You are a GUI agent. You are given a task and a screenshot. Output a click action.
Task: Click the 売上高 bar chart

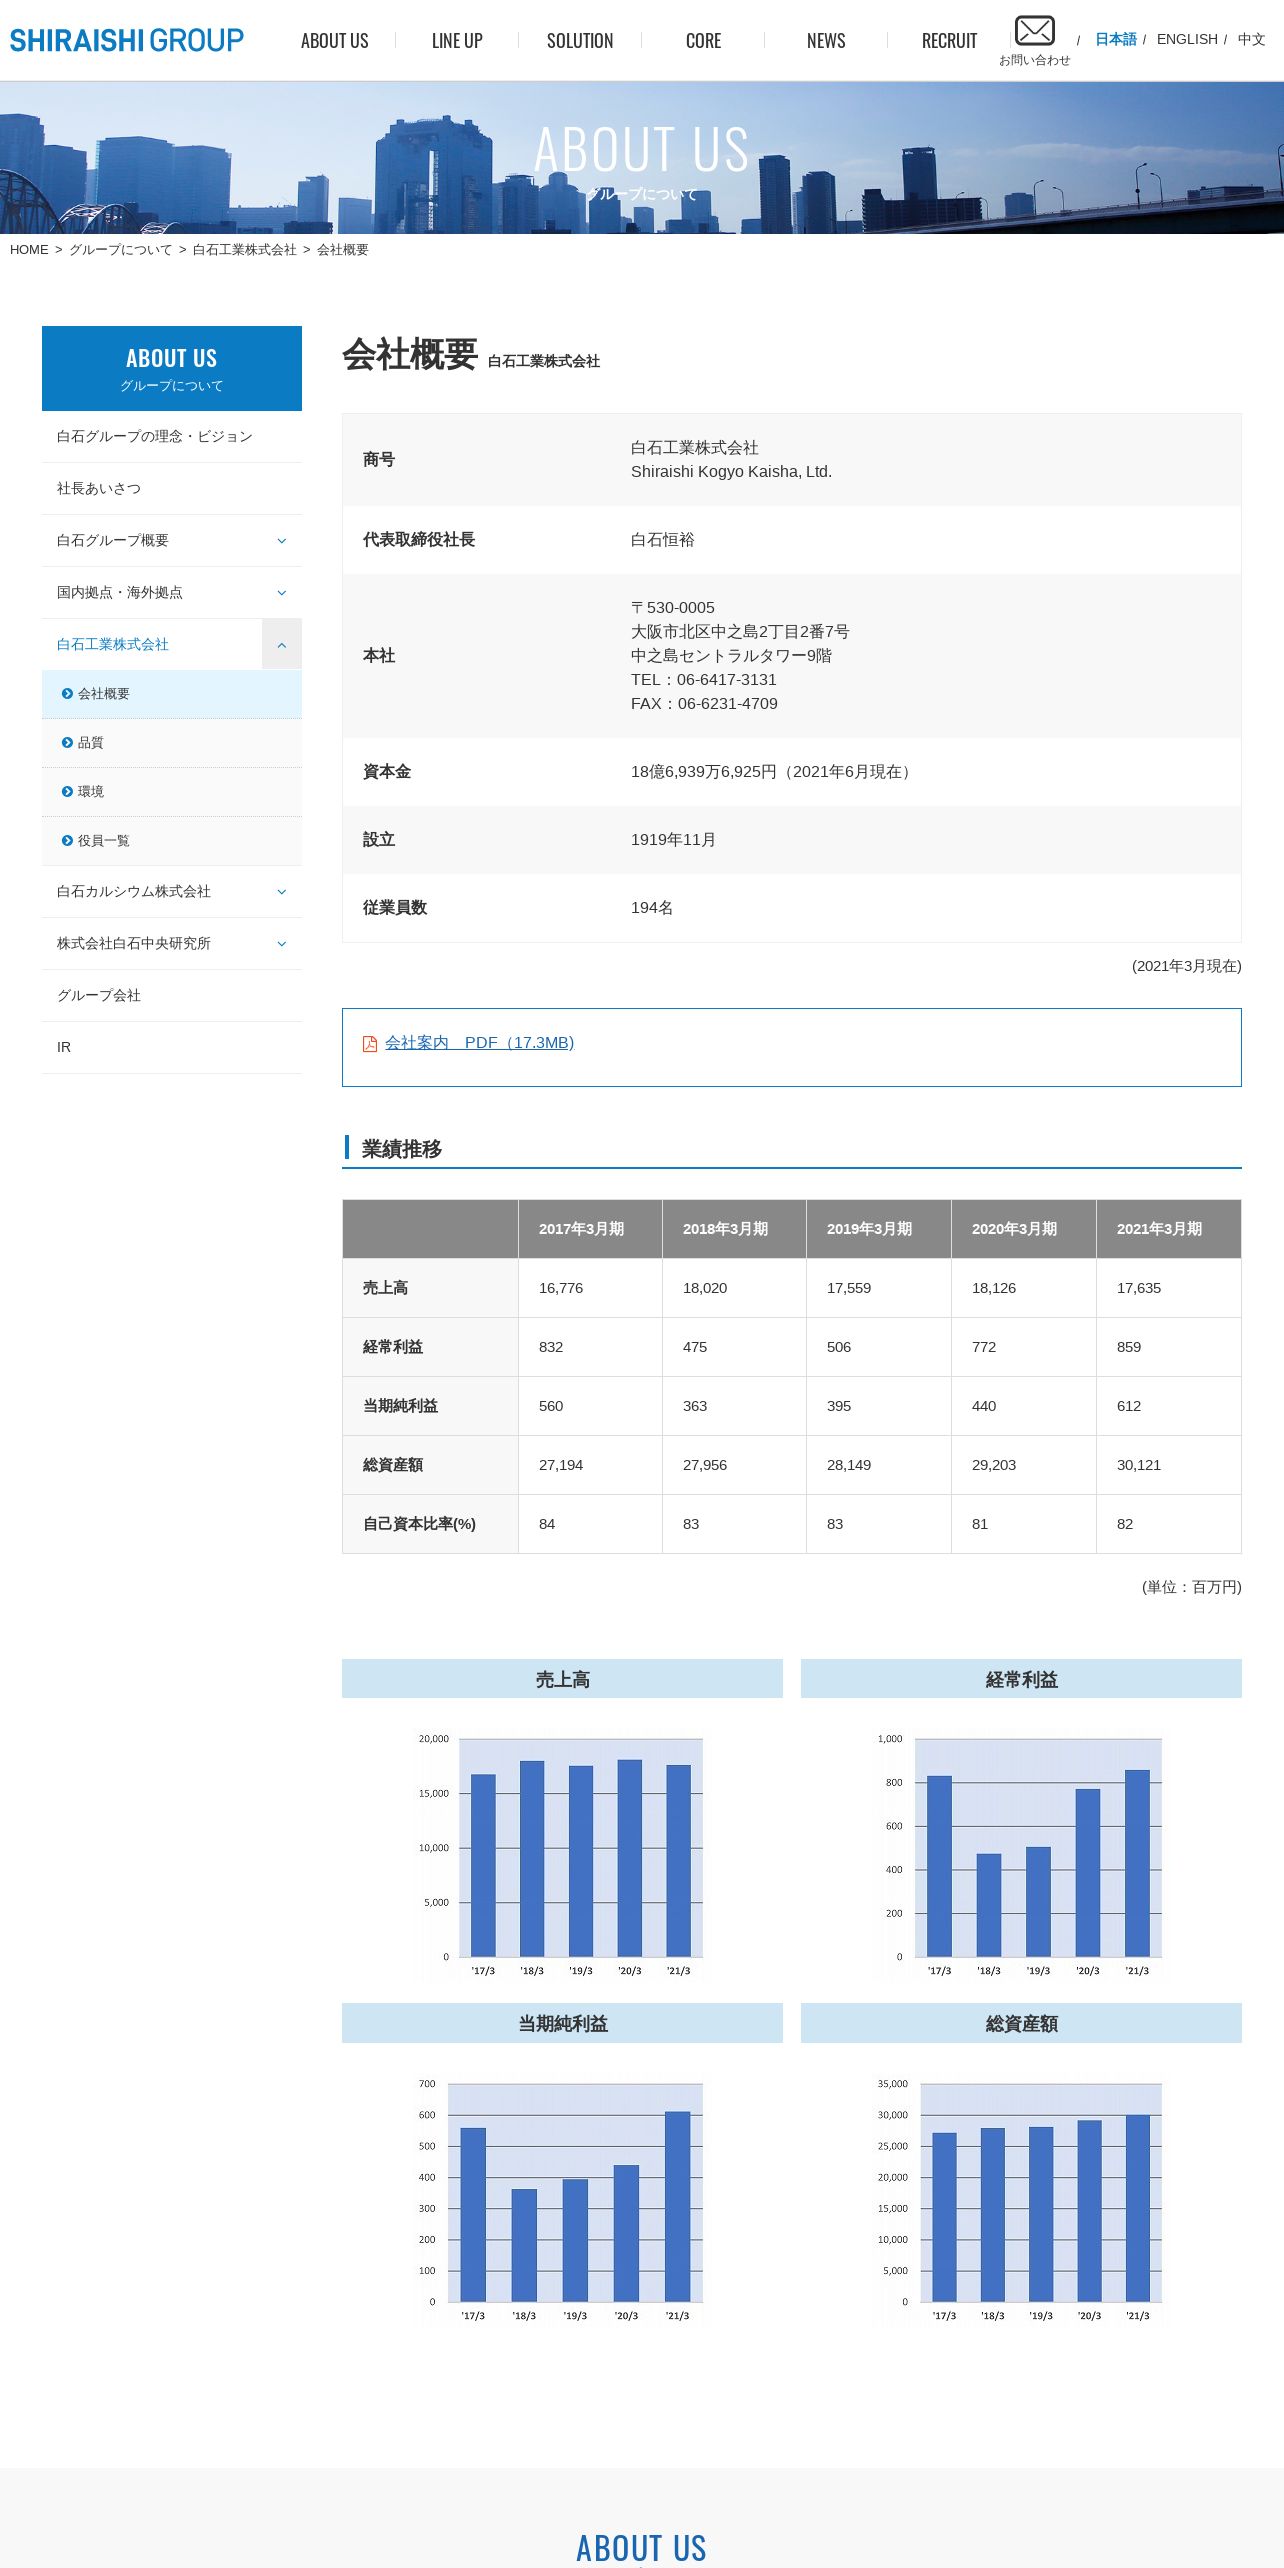562,1856
